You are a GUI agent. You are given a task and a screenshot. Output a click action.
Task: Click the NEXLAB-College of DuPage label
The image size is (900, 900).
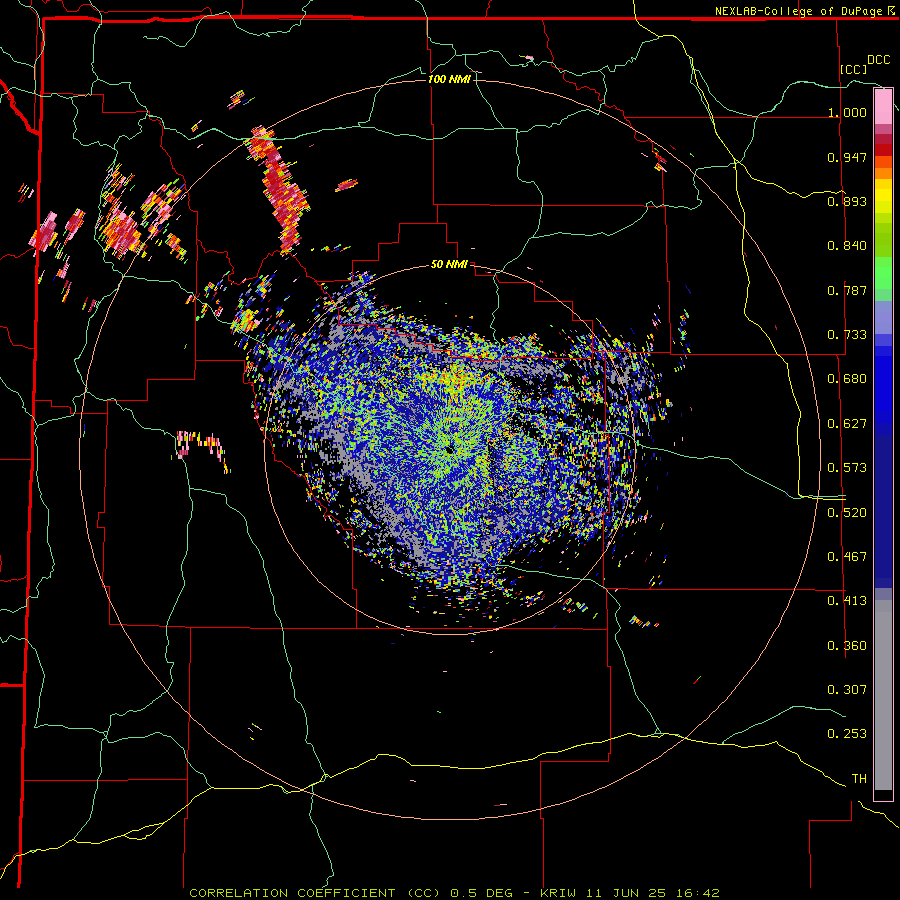[x=798, y=11]
